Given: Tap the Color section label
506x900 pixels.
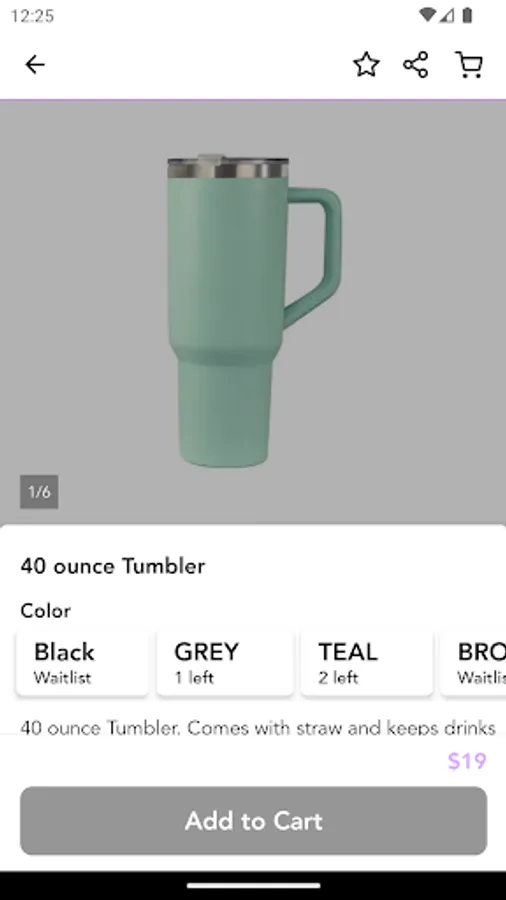Looking at the screenshot, I should coord(46,611).
